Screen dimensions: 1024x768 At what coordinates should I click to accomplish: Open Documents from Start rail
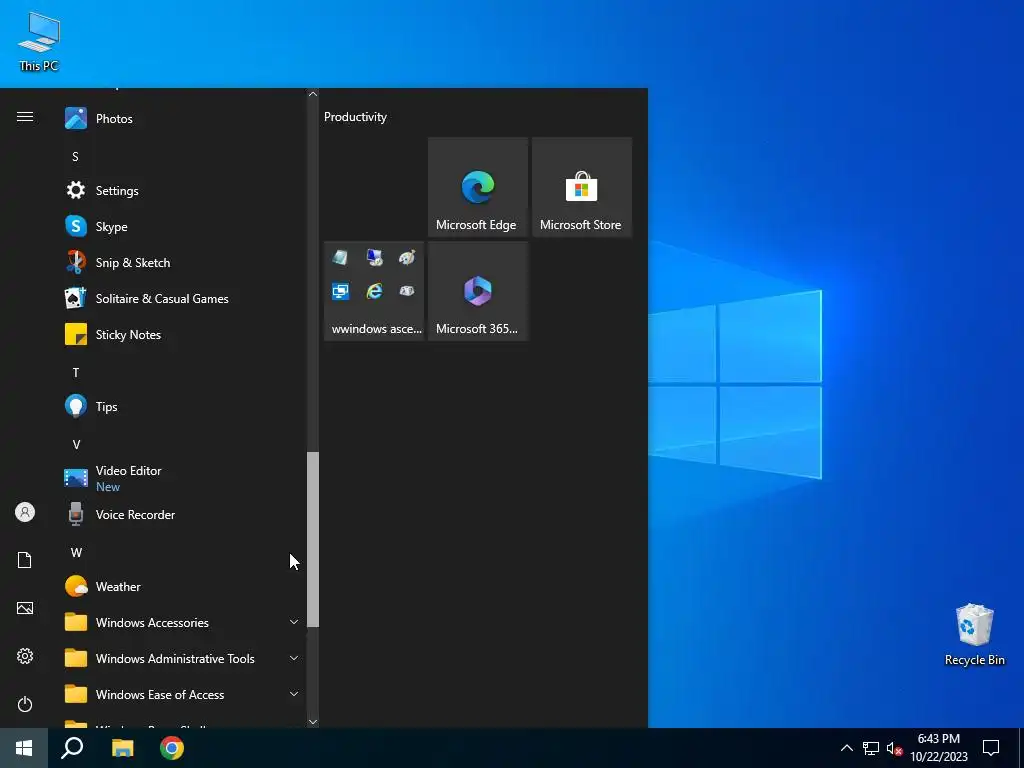point(25,560)
